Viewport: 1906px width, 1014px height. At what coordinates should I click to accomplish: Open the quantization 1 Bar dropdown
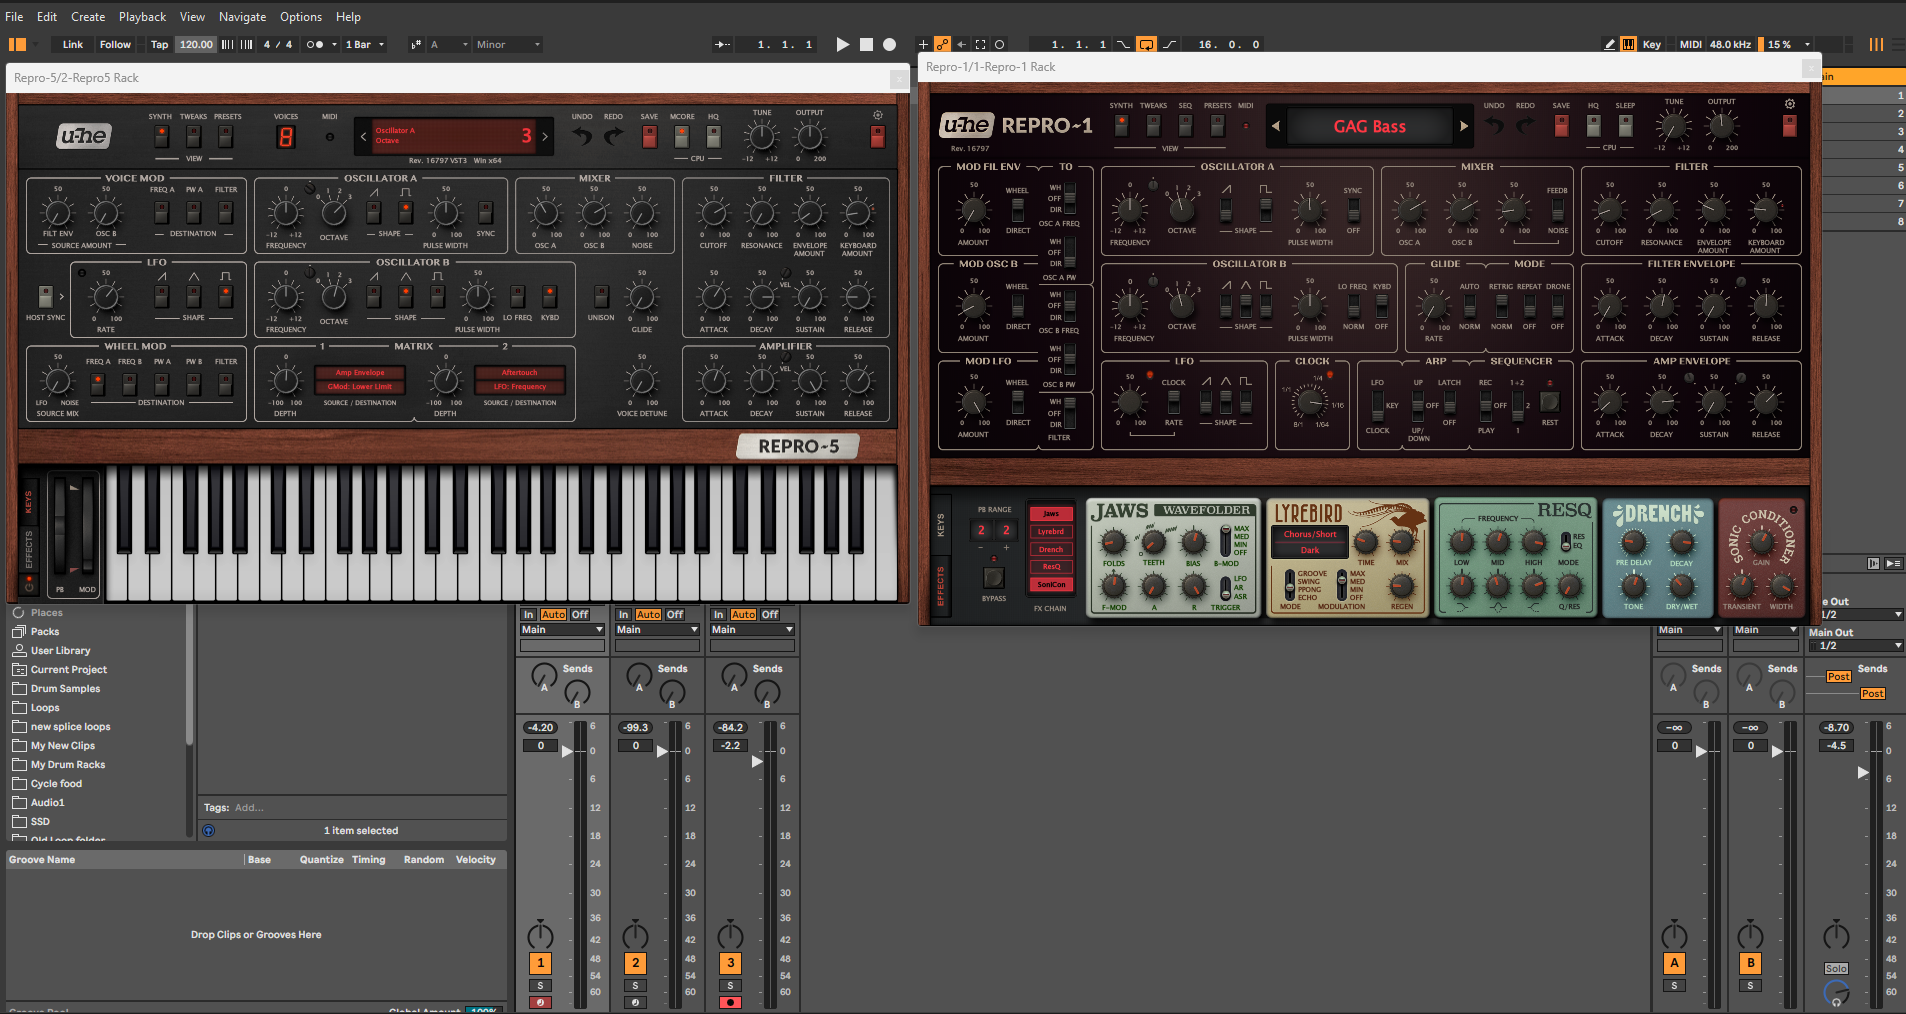365,44
